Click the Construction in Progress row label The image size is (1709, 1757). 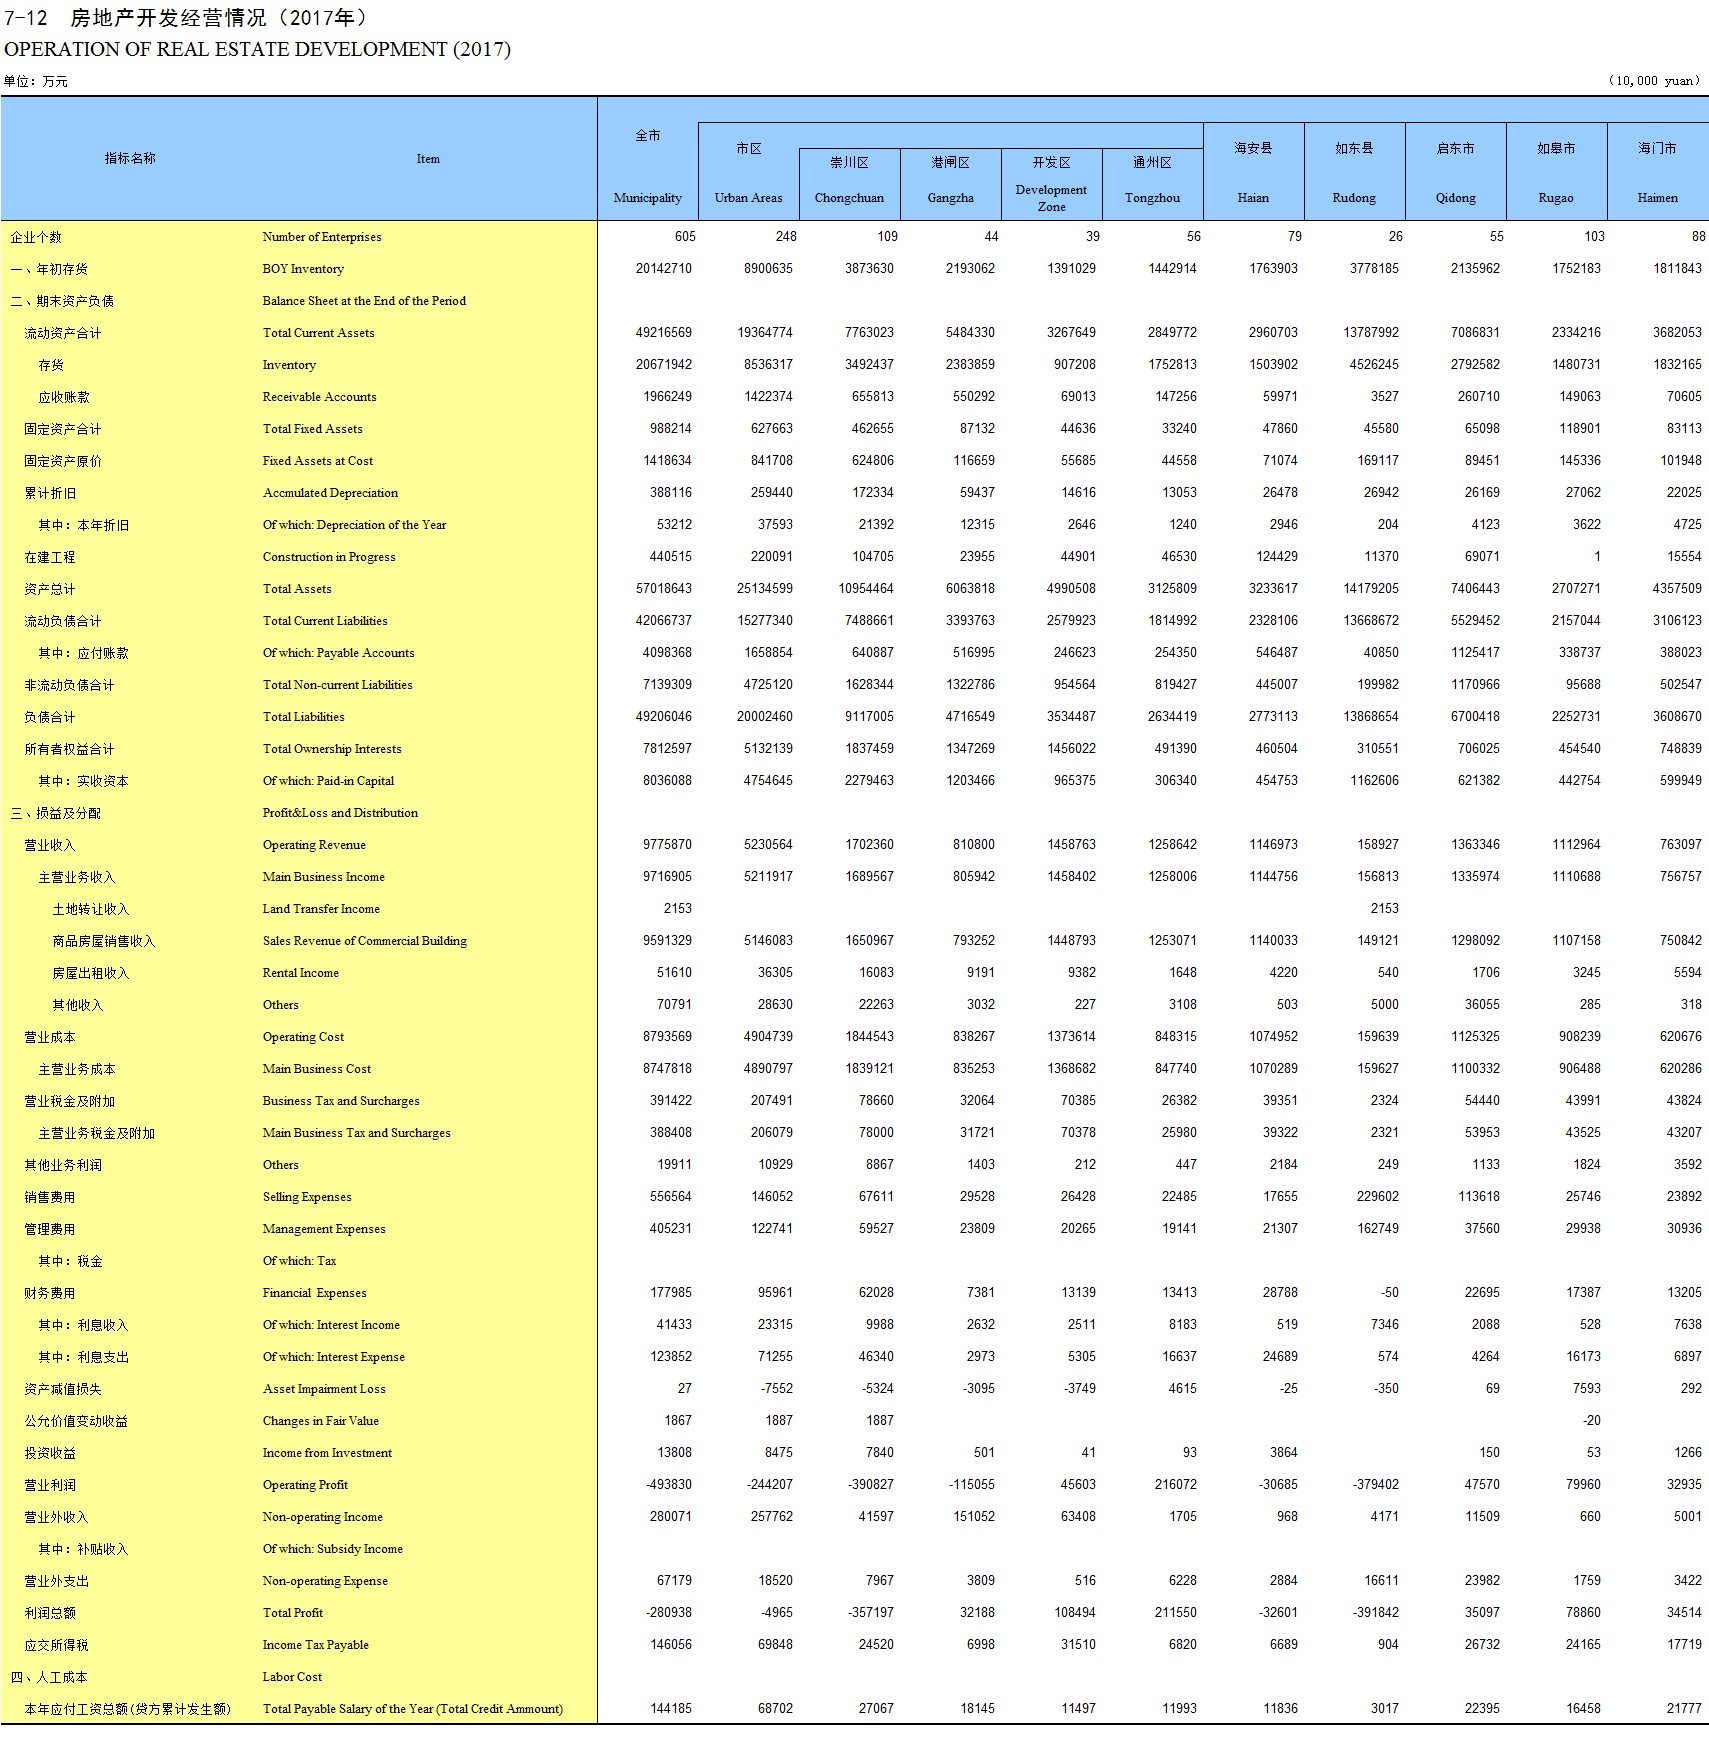click(329, 557)
